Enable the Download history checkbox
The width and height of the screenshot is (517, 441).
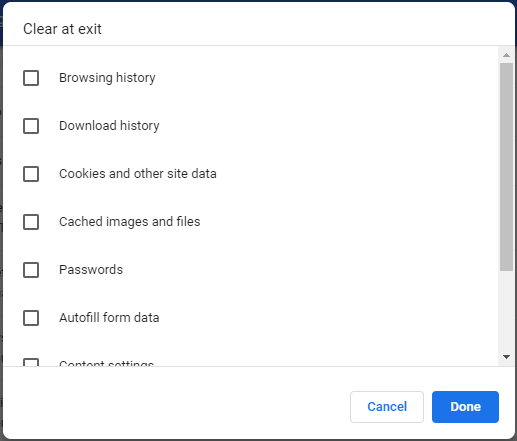tap(31, 126)
